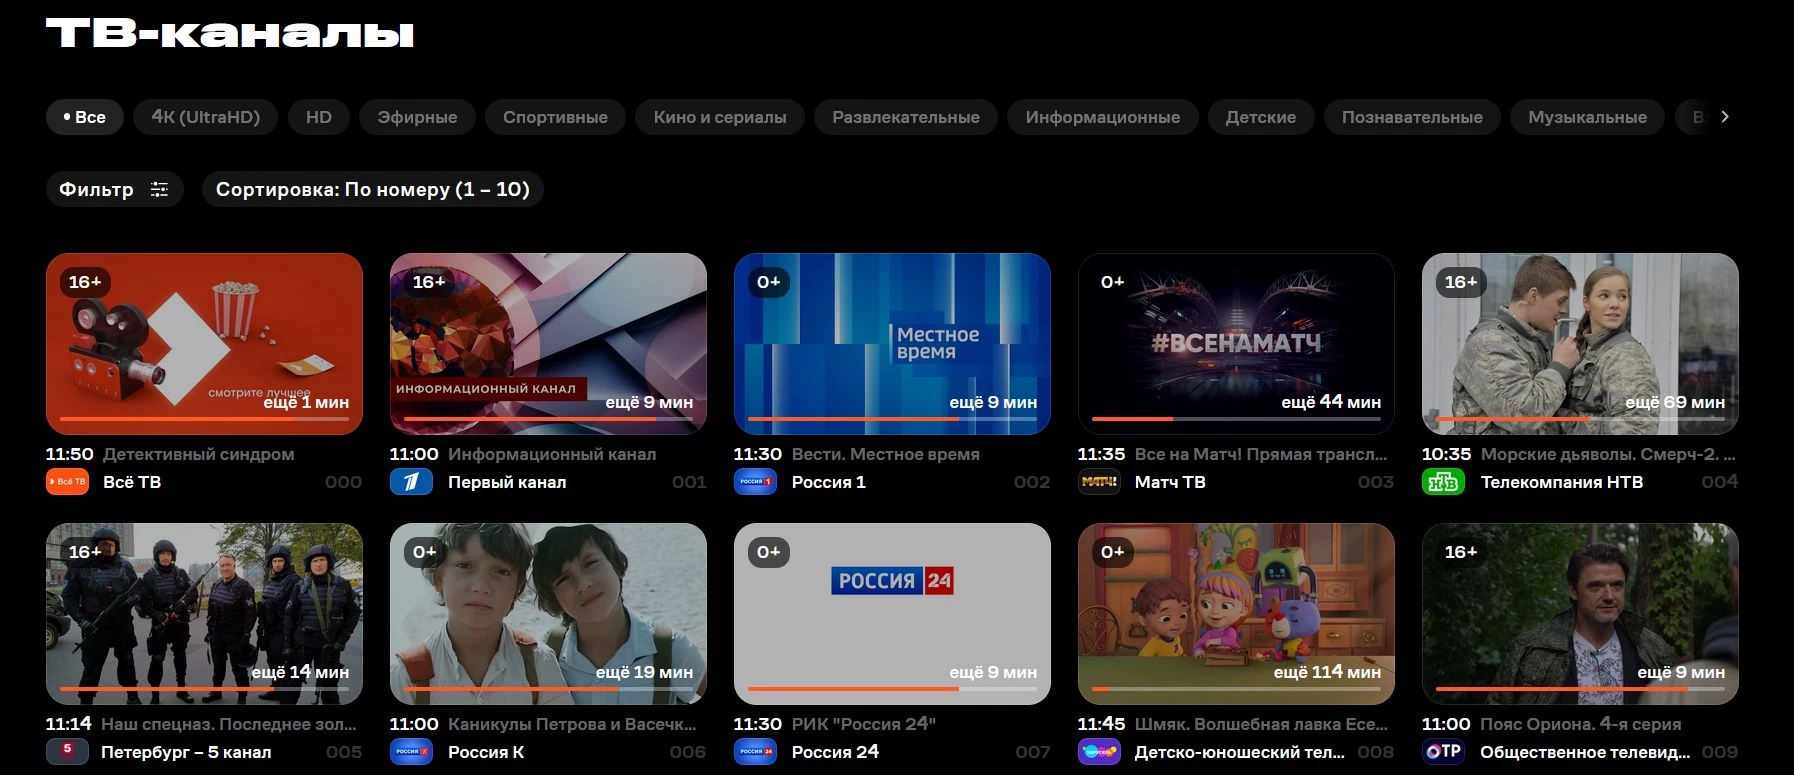The height and width of the screenshot is (775, 1794).
Task: Select the Информационные tab
Action: pyautogui.click(x=1102, y=117)
